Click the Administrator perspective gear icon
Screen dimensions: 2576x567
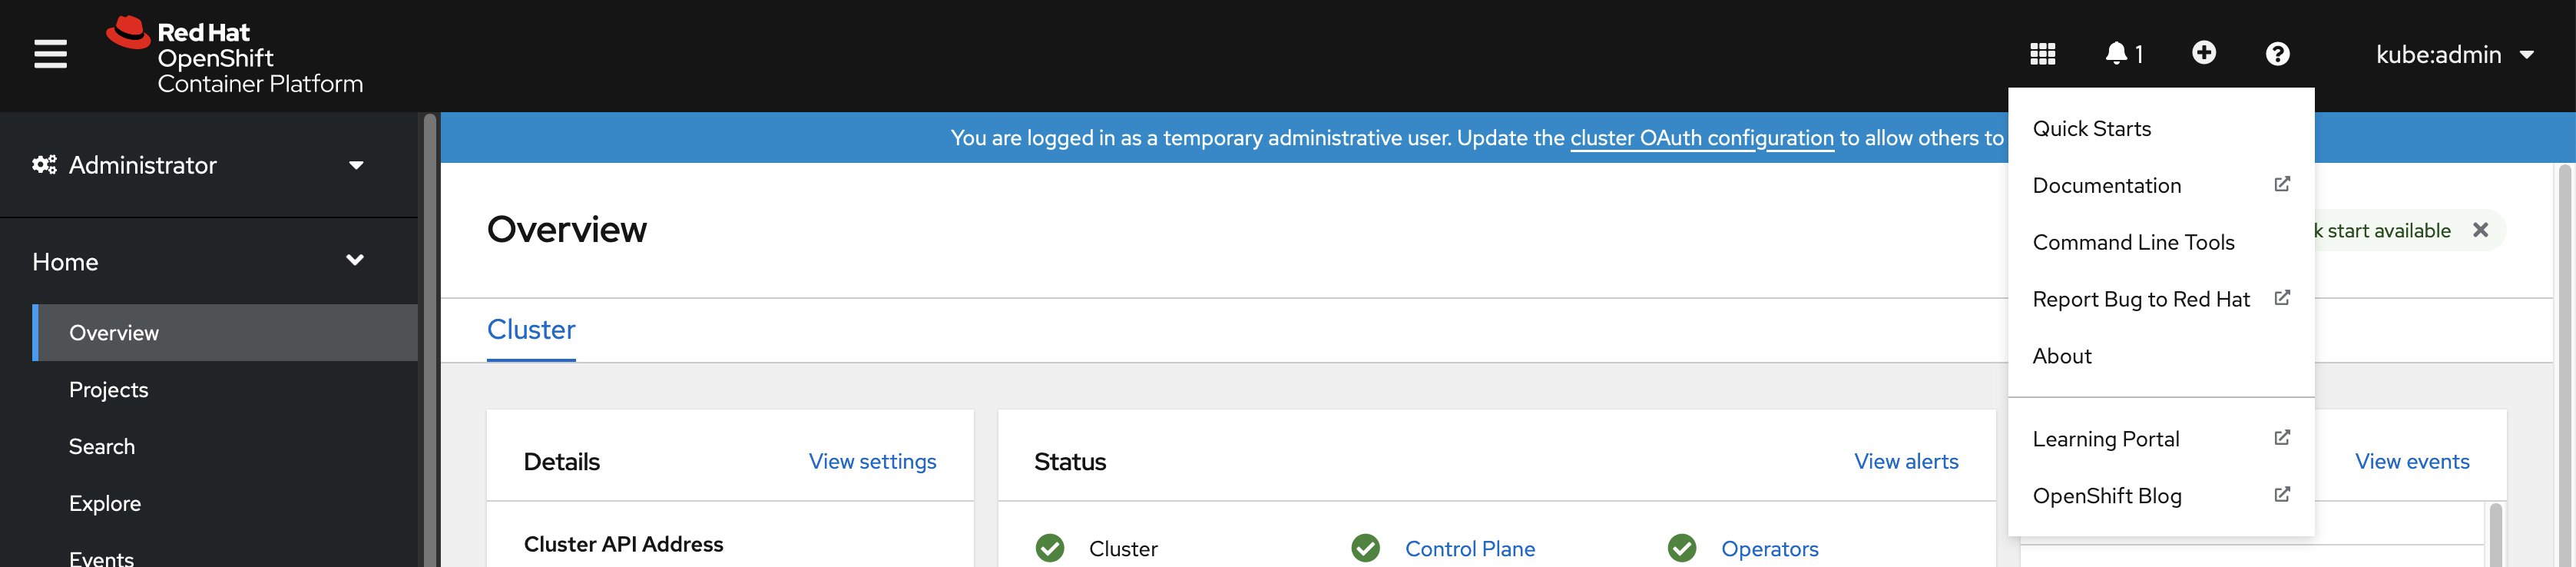[44, 164]
